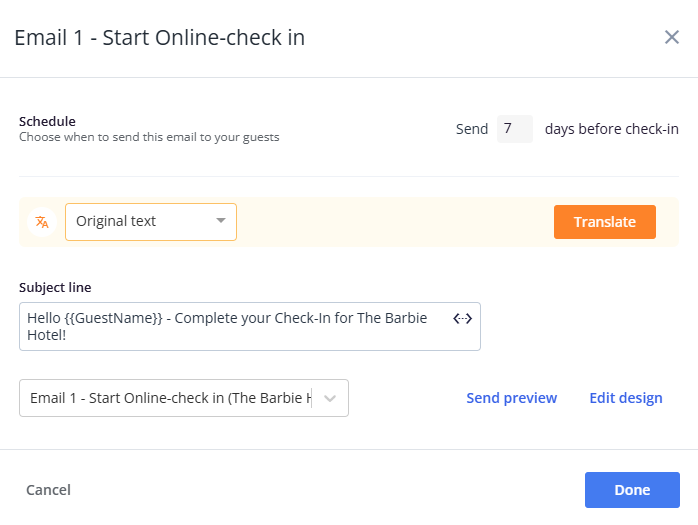Click the Send preview link

point(511,398)
